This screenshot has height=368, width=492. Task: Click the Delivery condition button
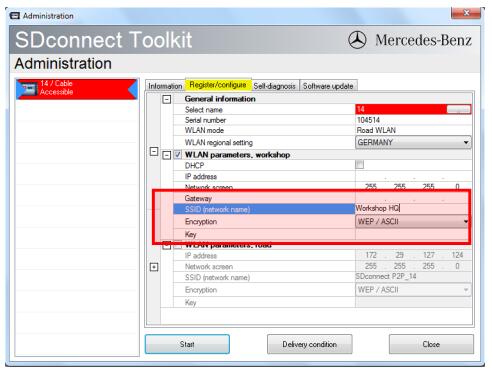coord(310,344)
